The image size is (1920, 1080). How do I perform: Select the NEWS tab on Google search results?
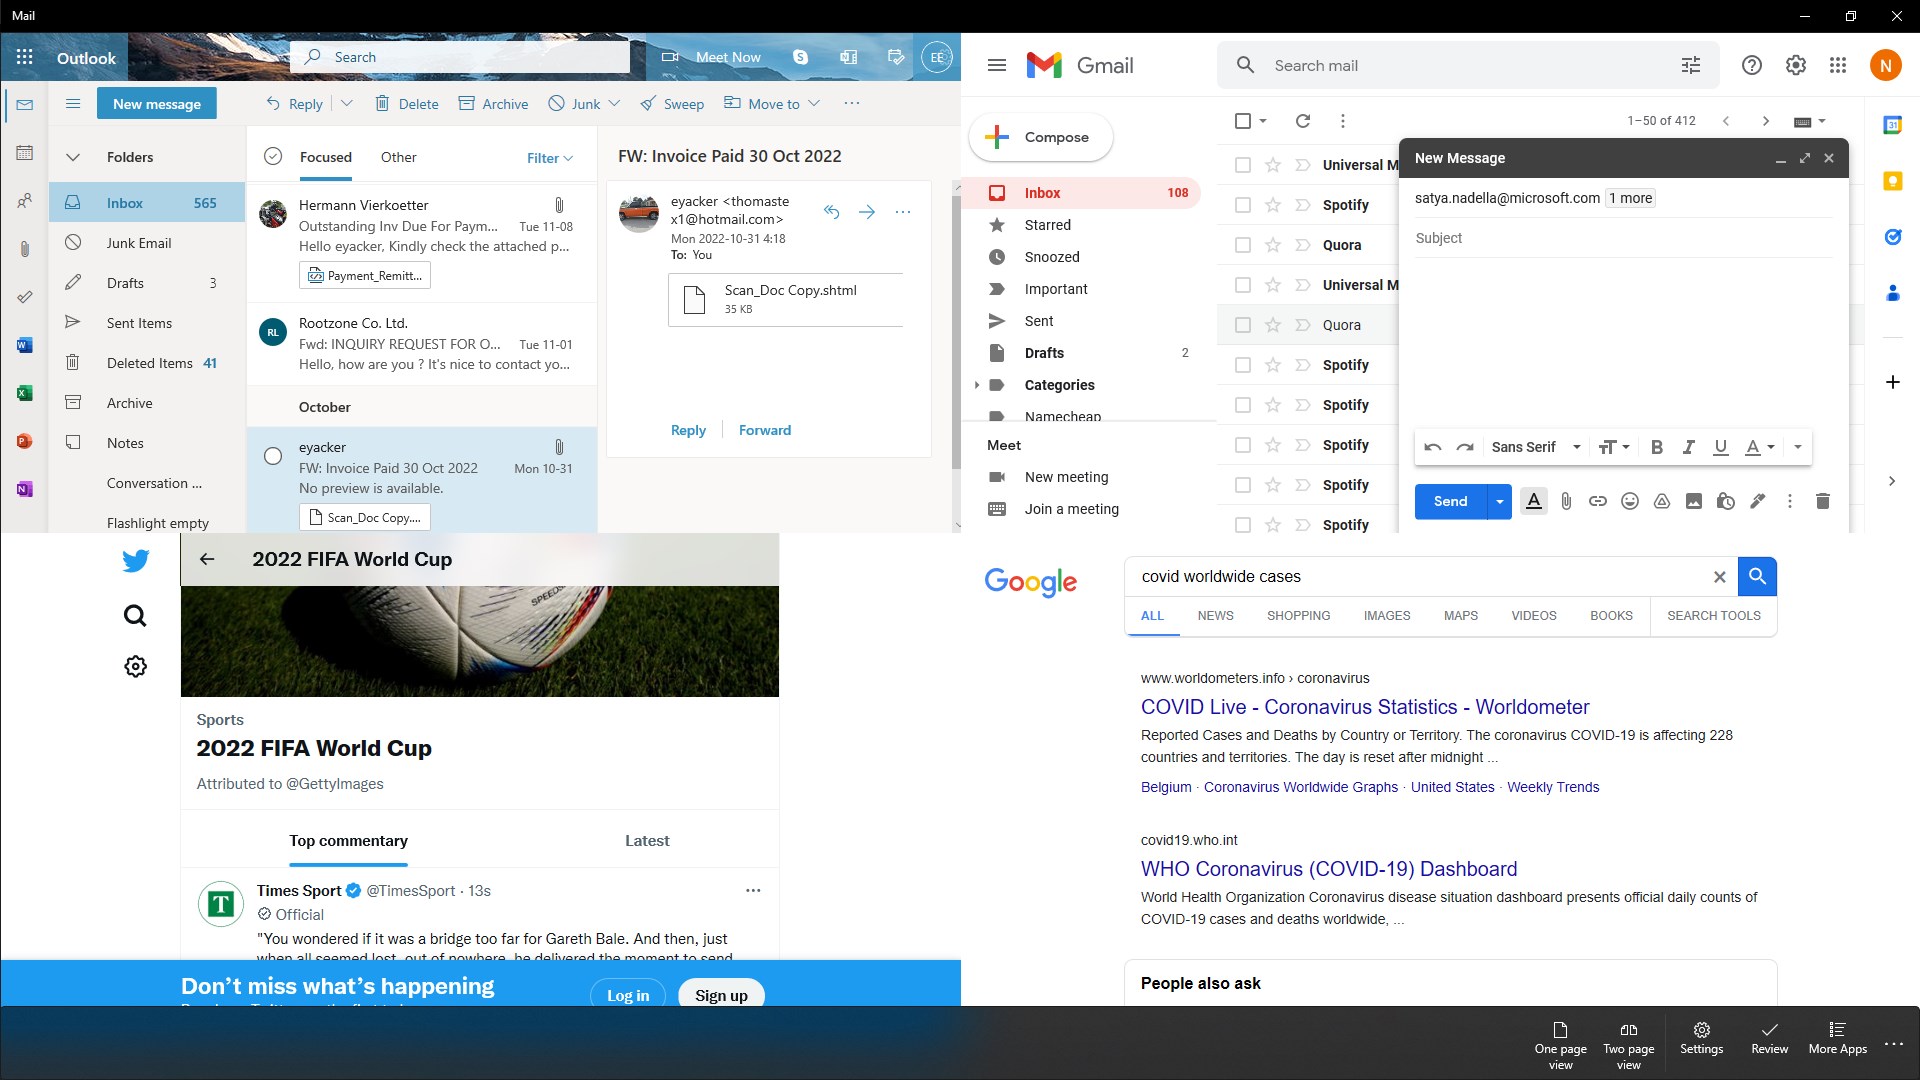[1215, 616]
